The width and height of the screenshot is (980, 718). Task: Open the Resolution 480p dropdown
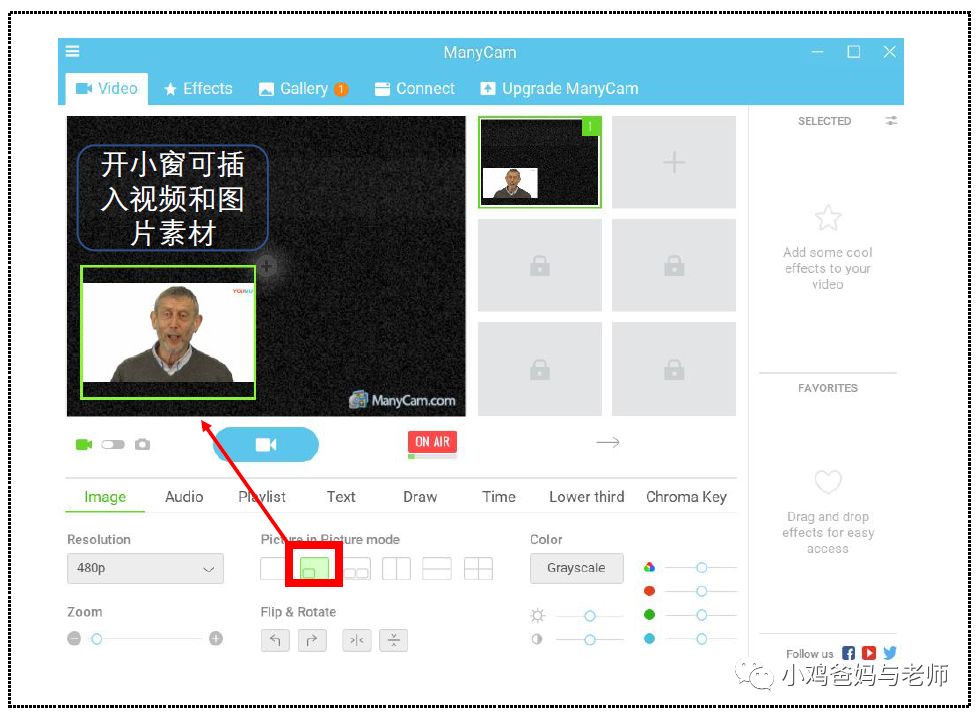[145, 569]
